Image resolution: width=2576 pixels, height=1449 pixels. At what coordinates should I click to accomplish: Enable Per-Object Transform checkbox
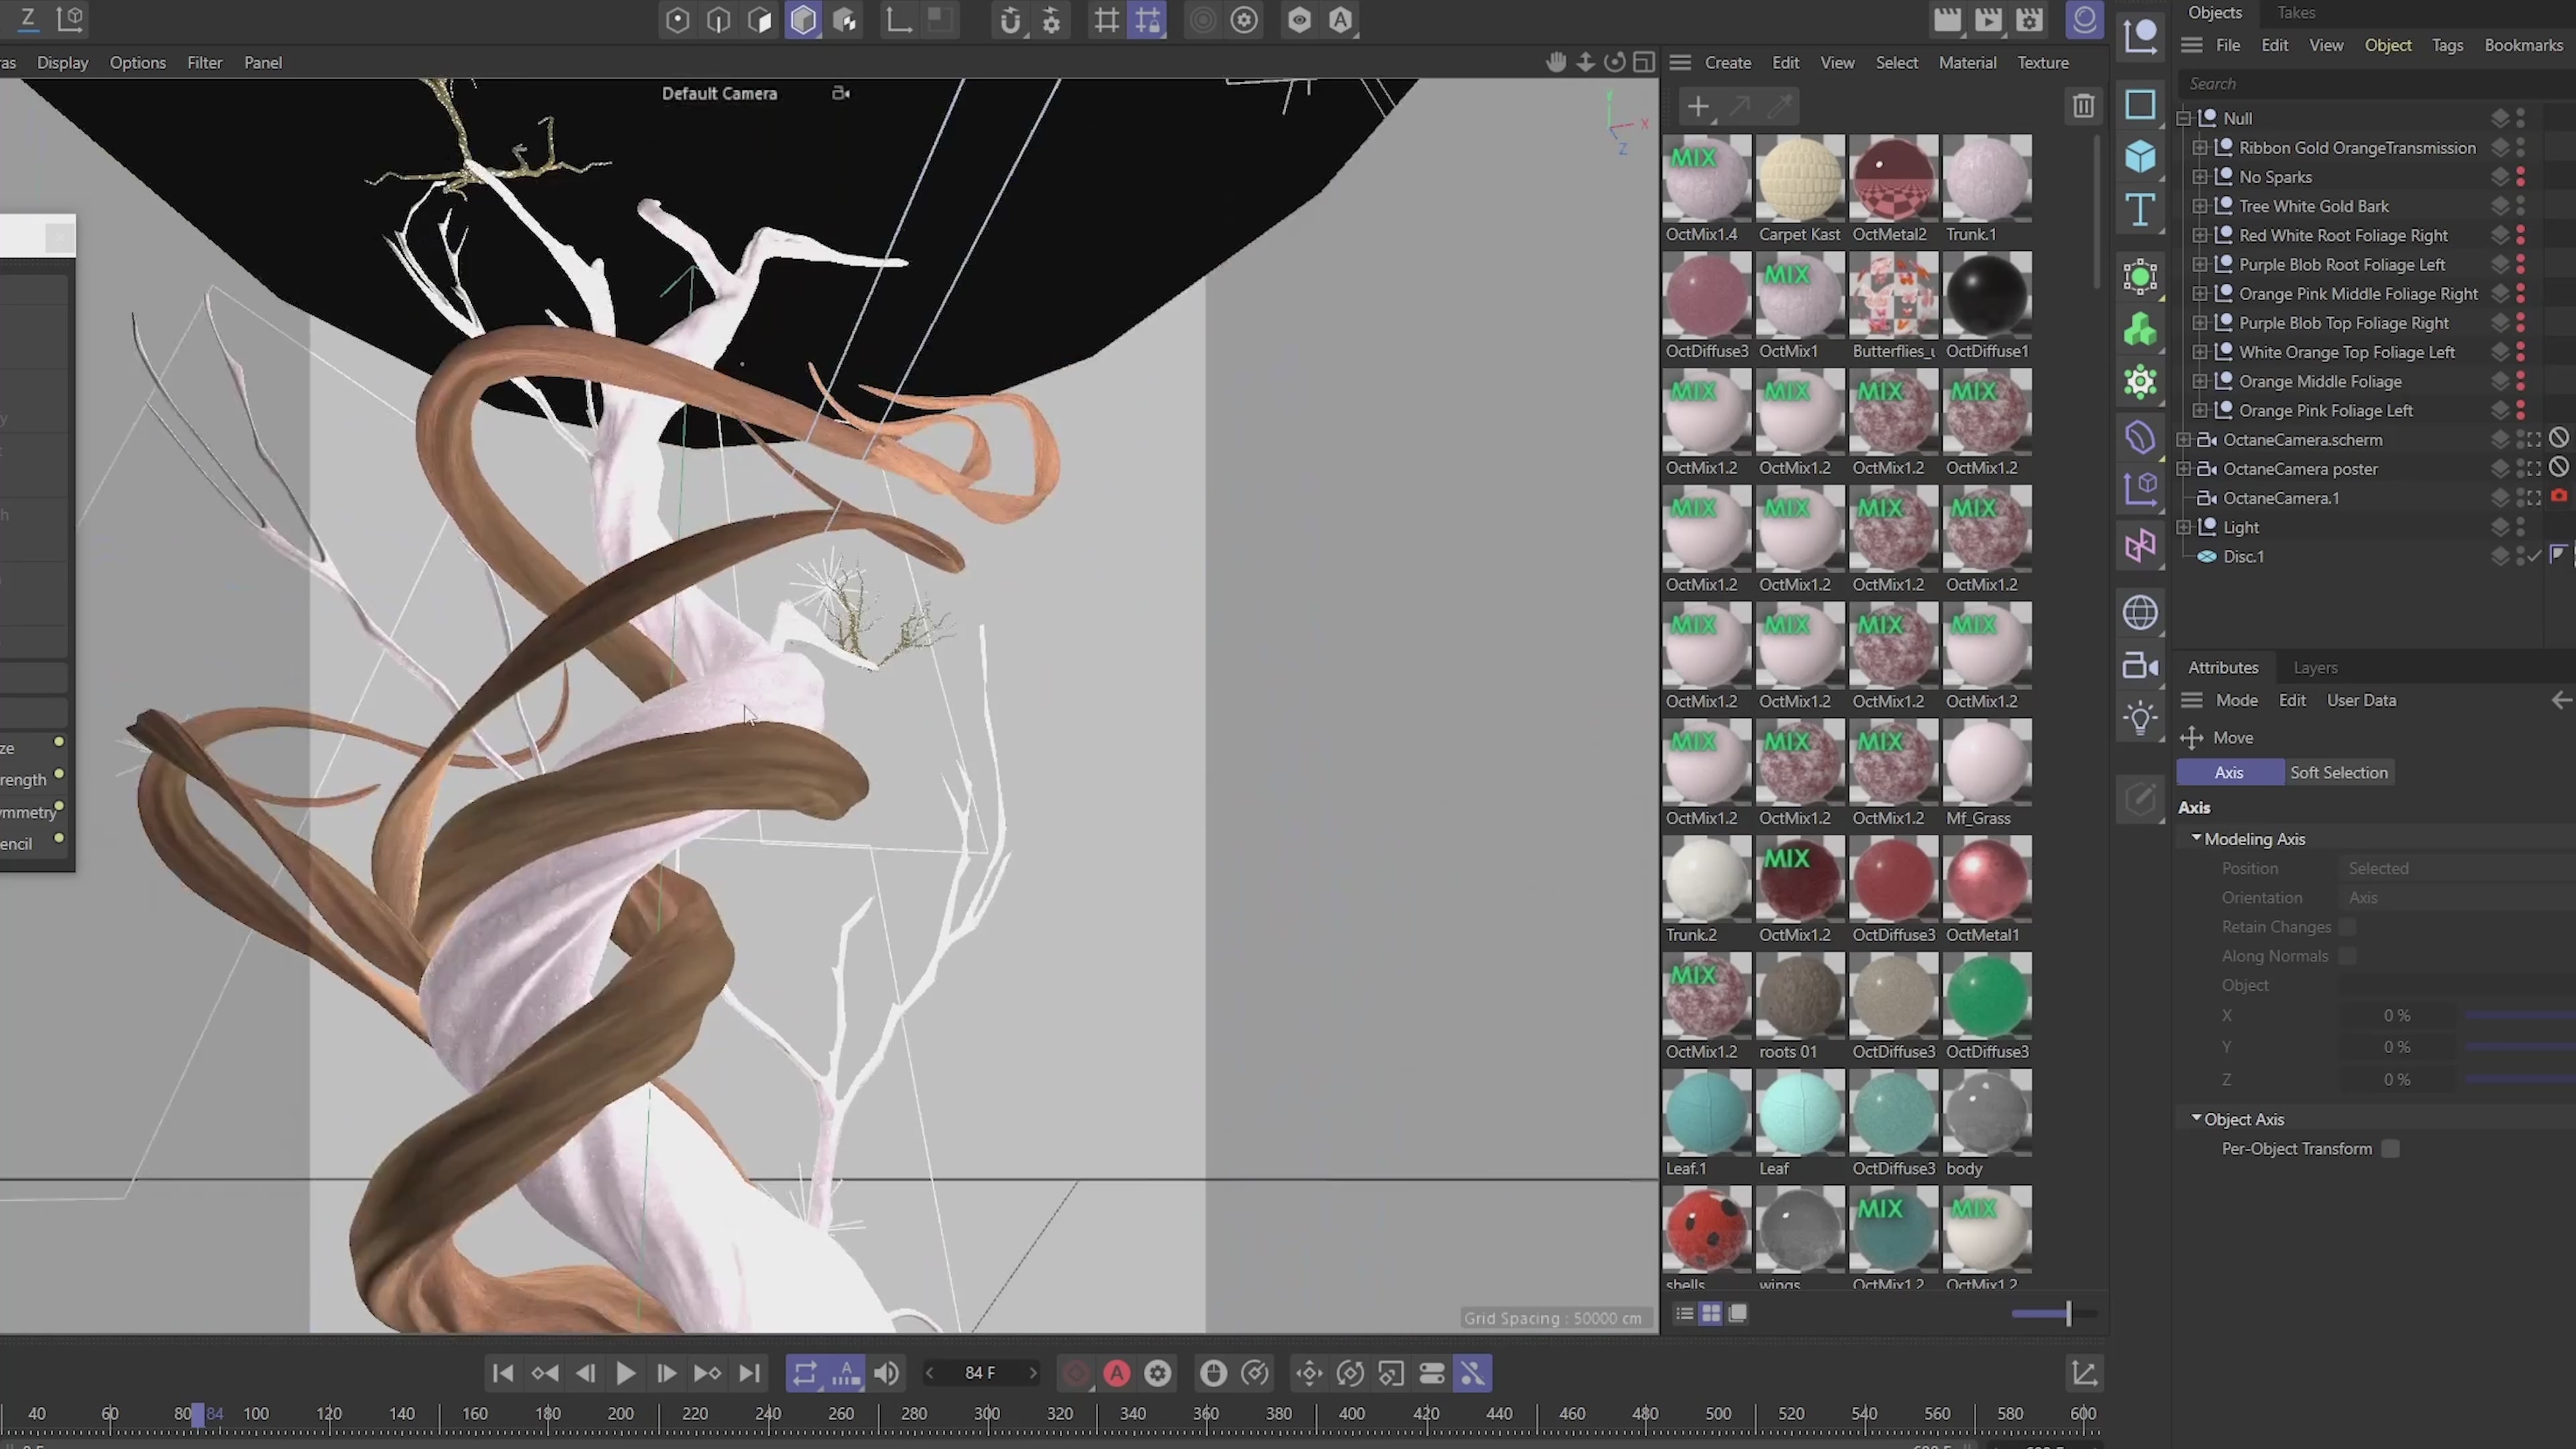tap(2390, 1149)
